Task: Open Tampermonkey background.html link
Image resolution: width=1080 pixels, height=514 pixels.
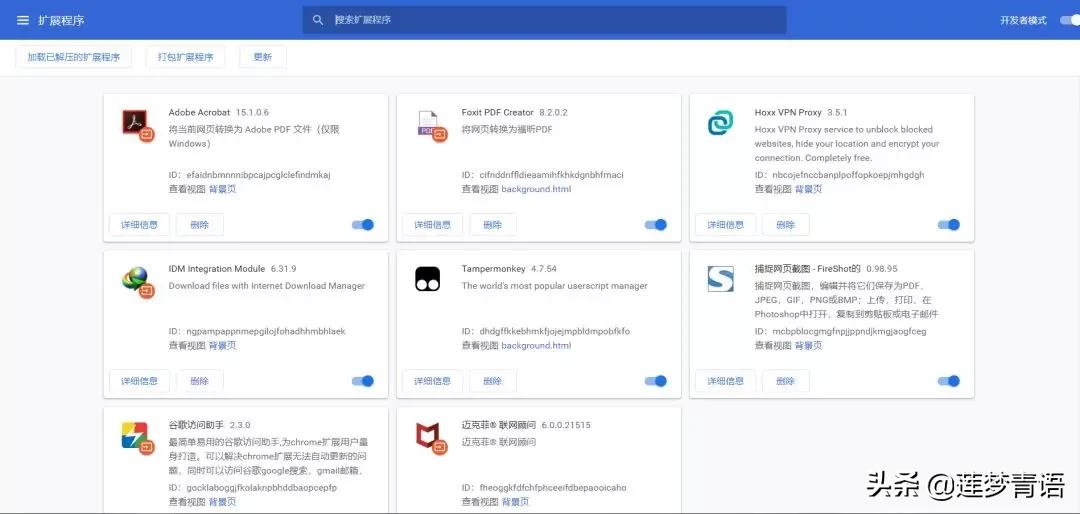Action: point(536,345)
